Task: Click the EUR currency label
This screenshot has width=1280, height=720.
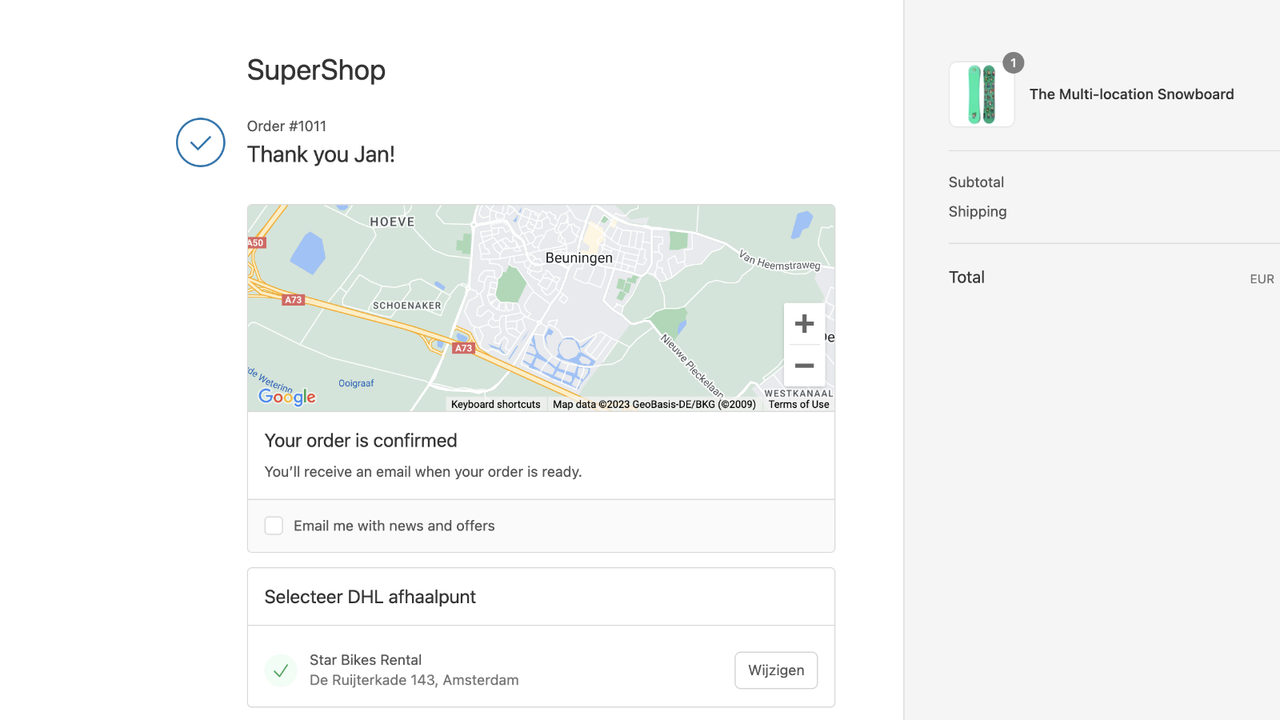Action: coord(1262,279)
